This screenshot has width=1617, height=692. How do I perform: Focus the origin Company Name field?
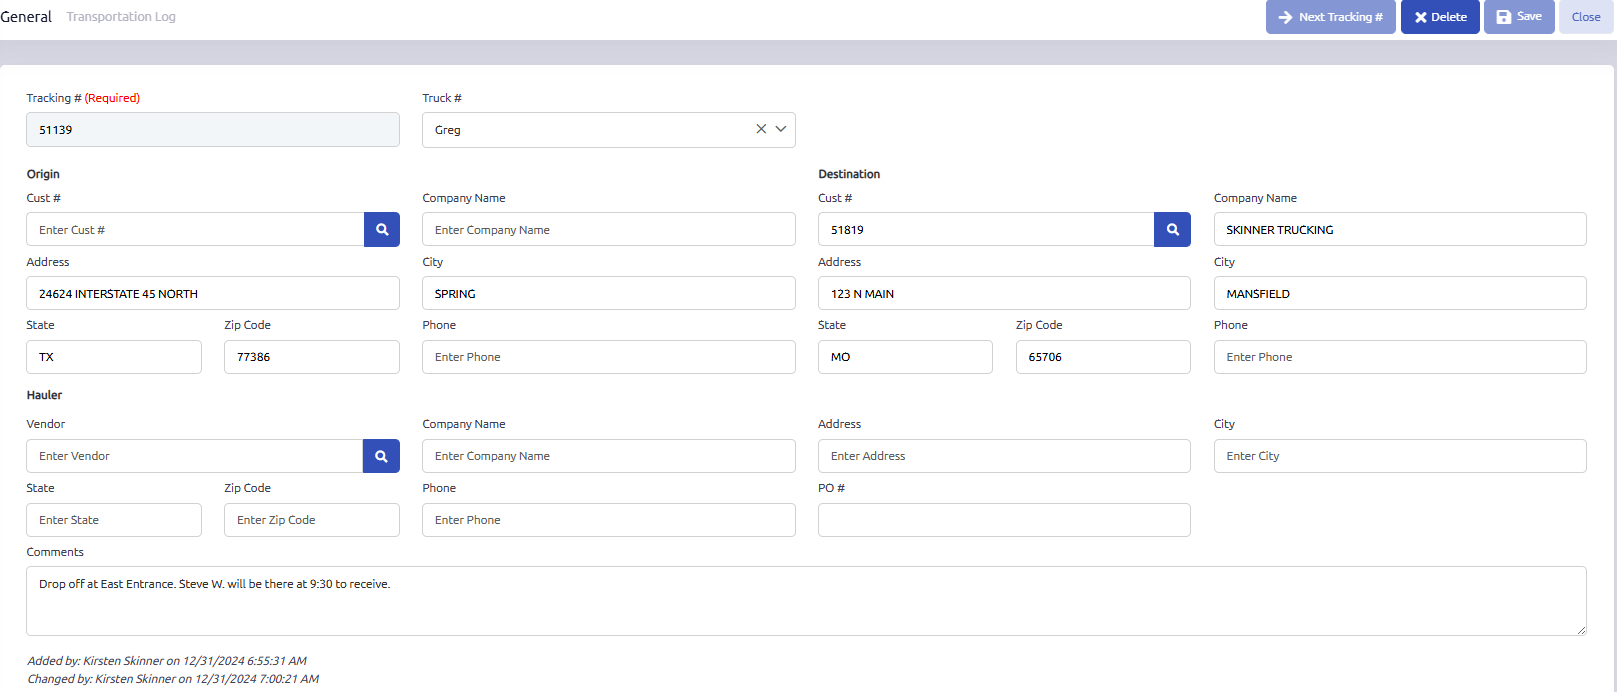(609, 229)
